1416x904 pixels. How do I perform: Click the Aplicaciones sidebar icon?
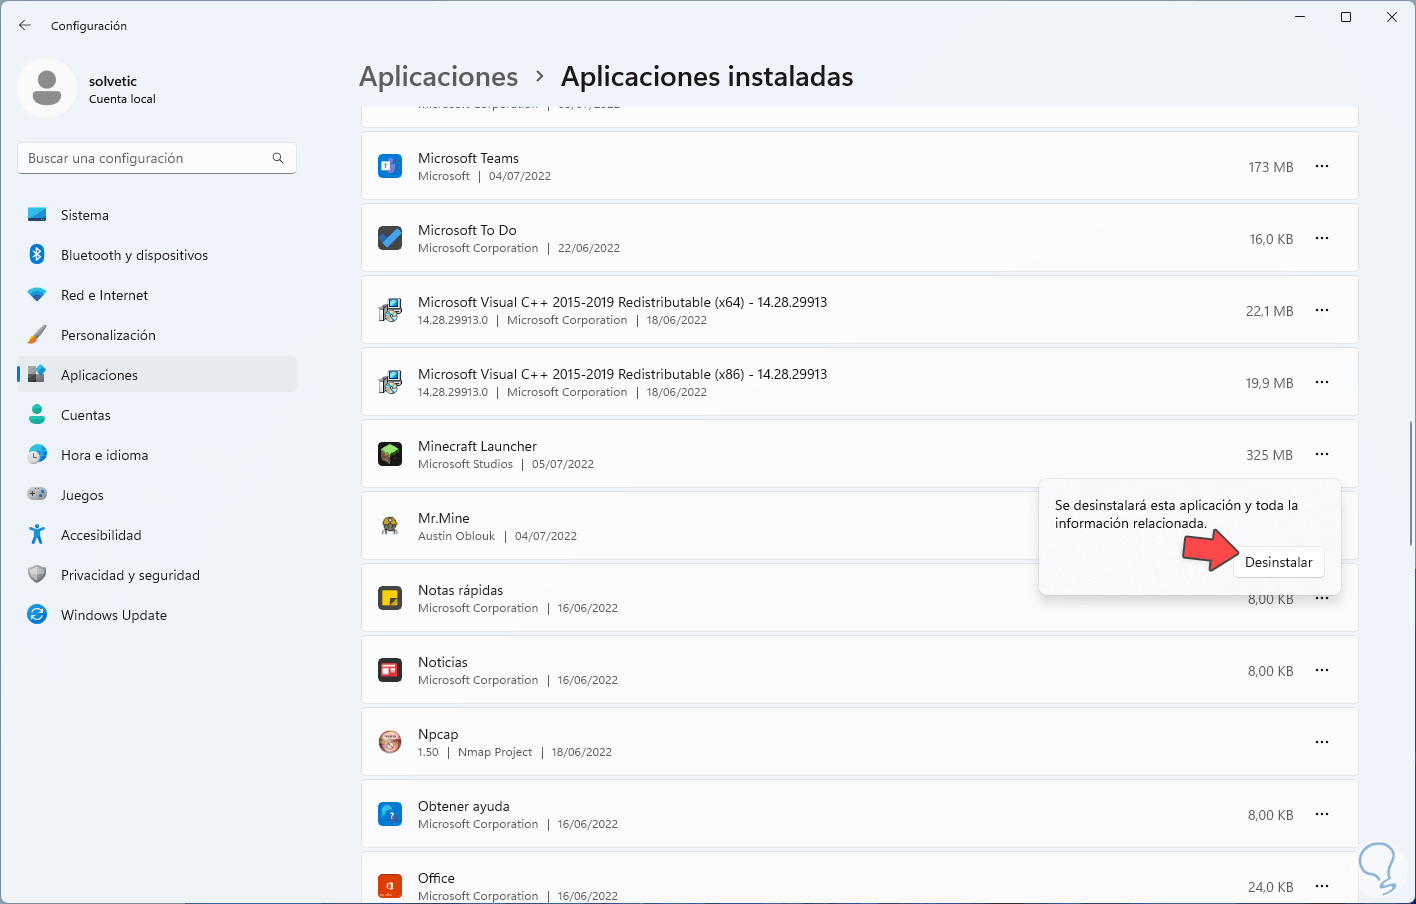click(x=37, y=375)
